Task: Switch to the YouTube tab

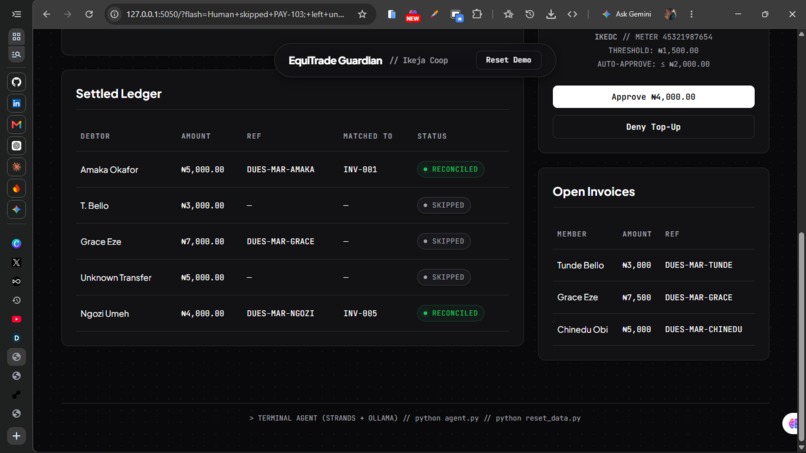Action: [16, 319]
